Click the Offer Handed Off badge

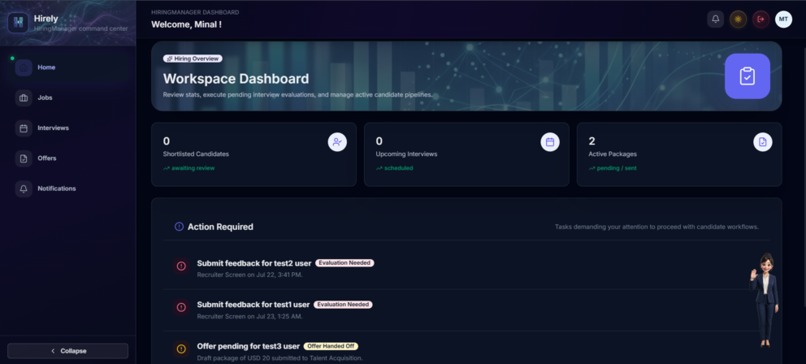(x=331, y=346)
